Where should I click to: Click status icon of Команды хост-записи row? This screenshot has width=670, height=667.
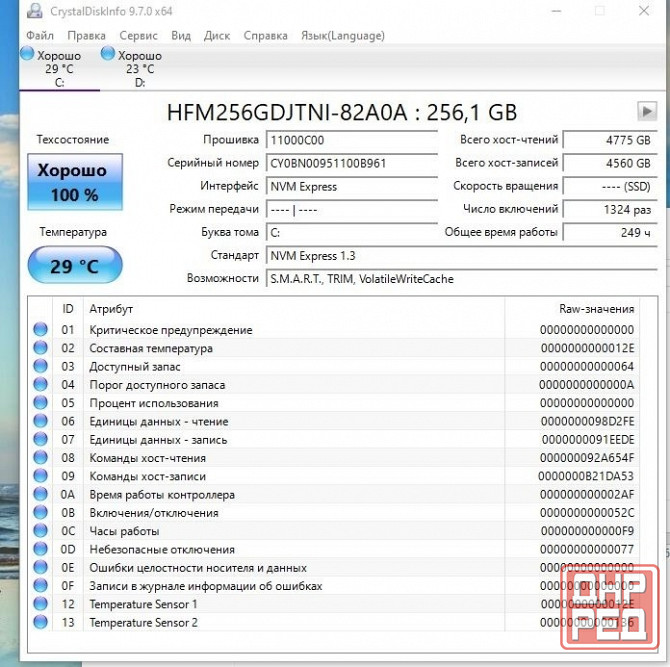pos(41,476)
